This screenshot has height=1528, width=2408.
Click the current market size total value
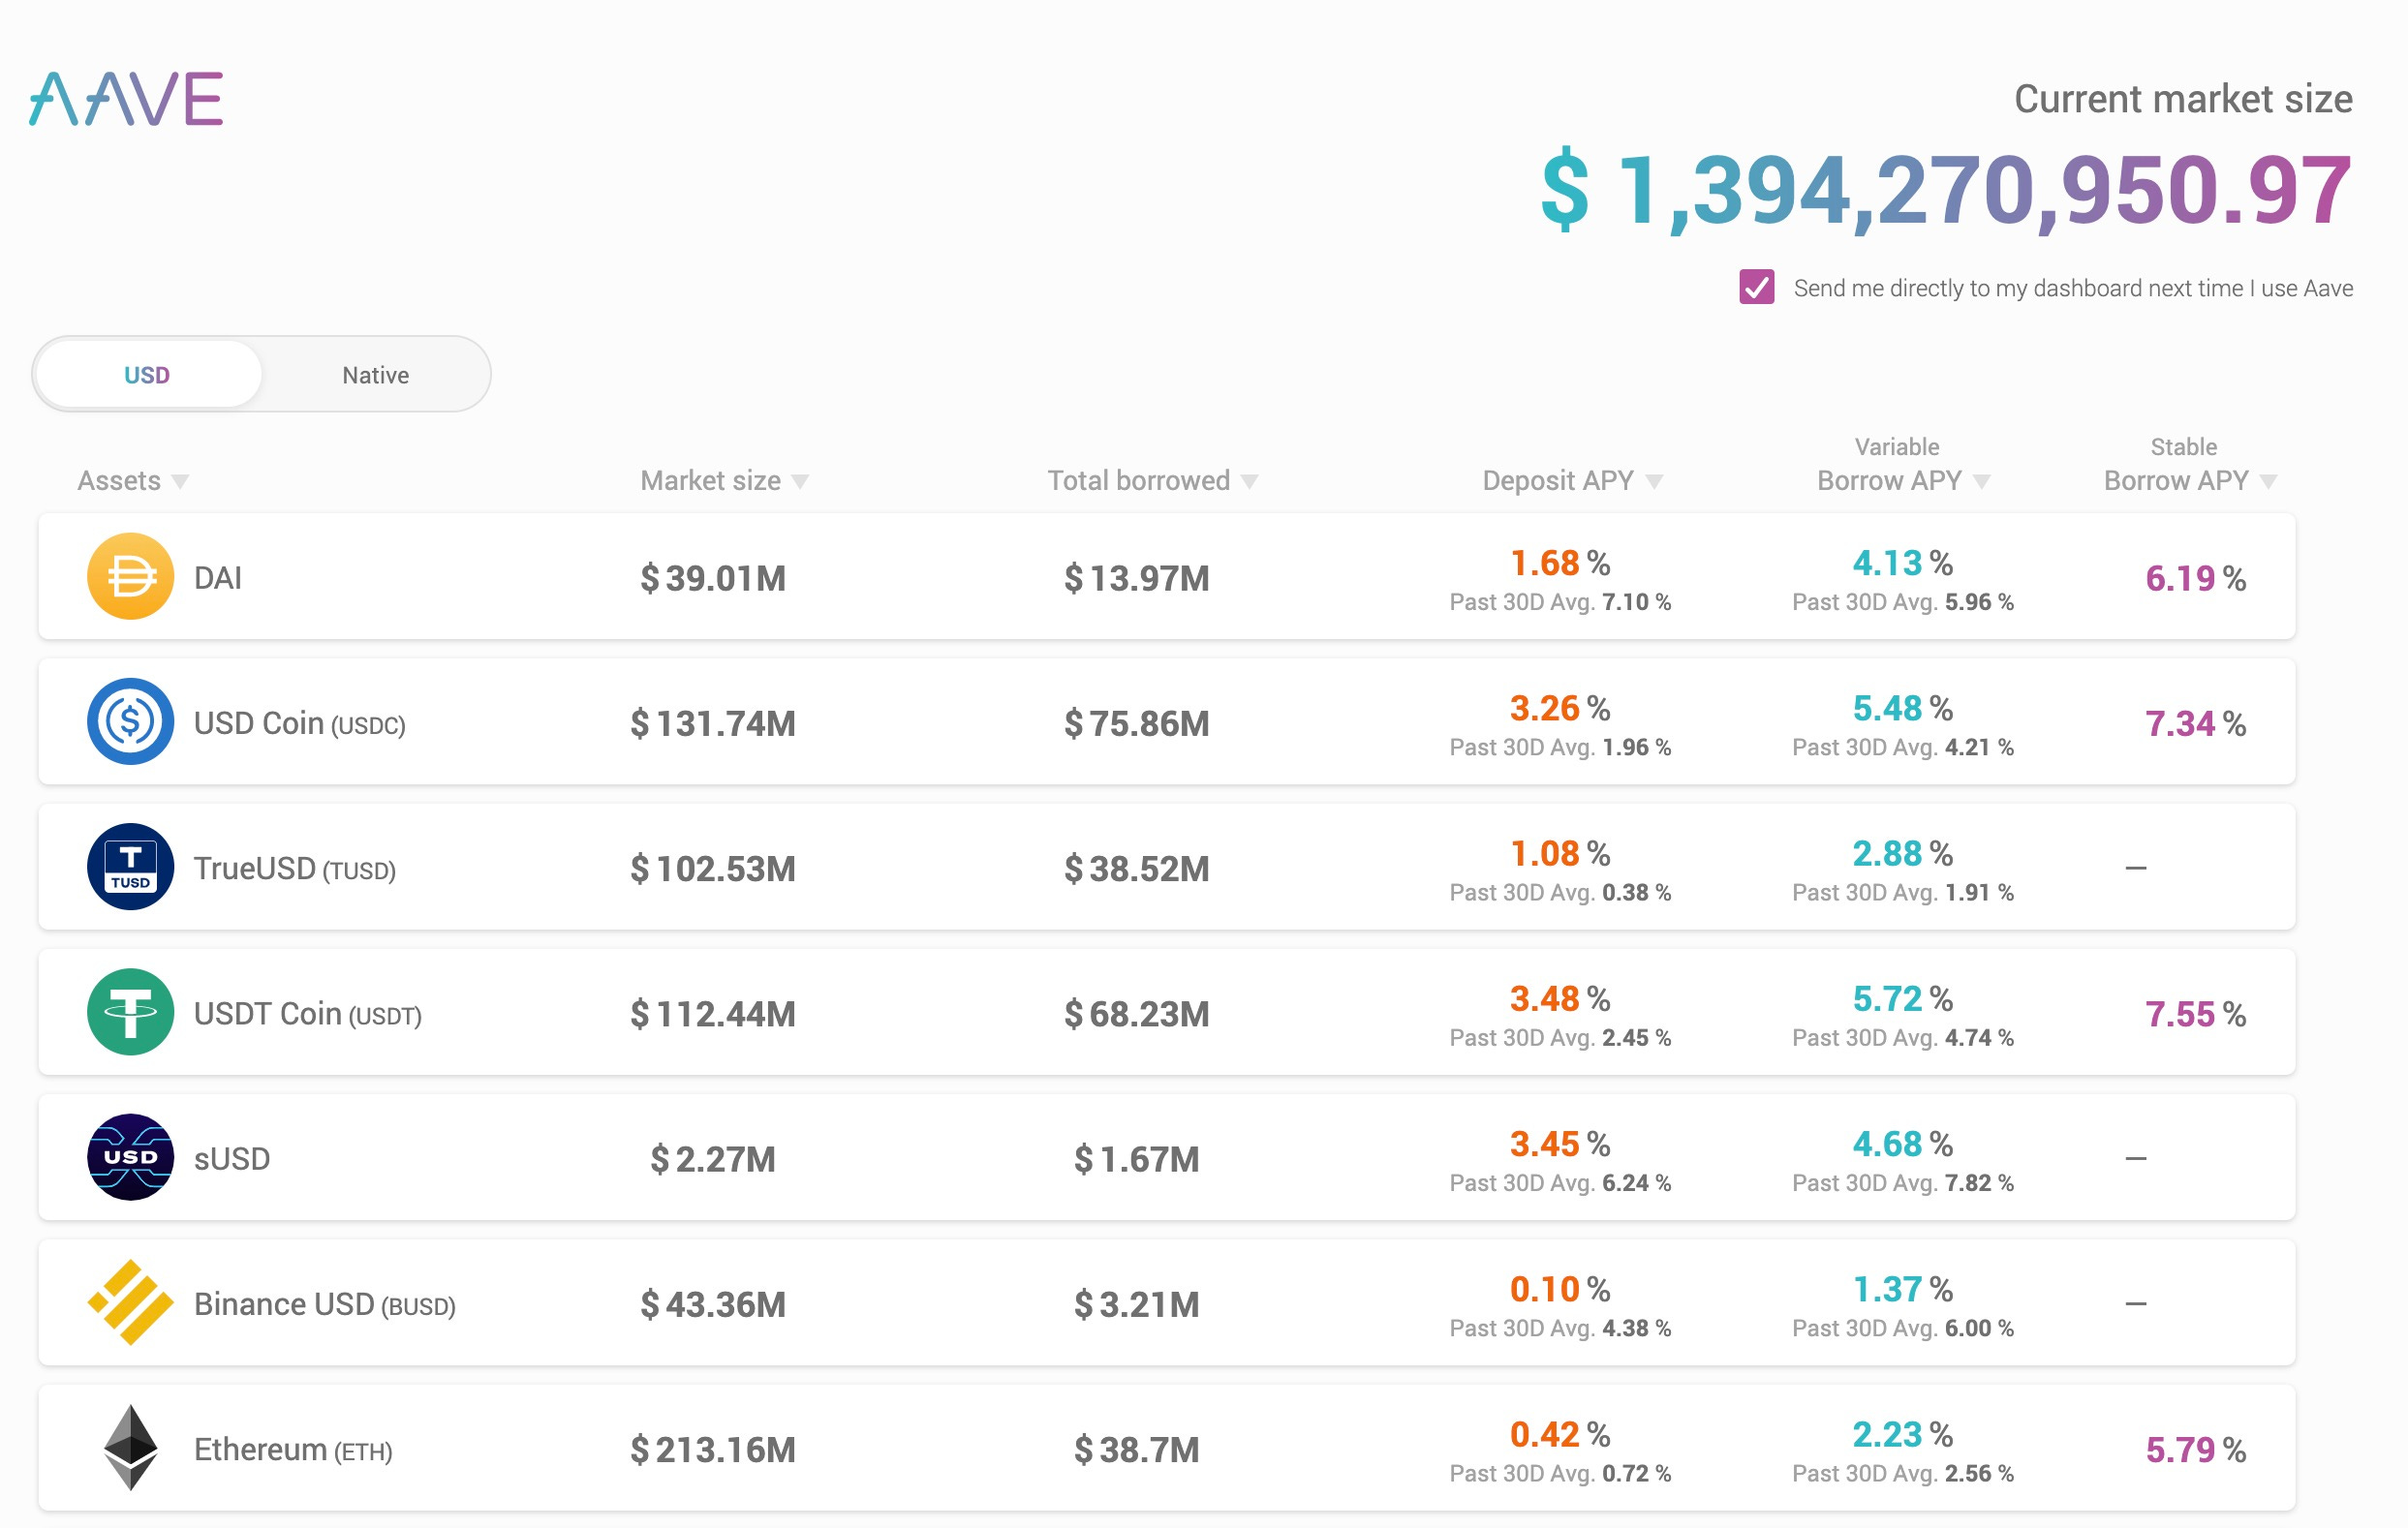(1947, 190)
